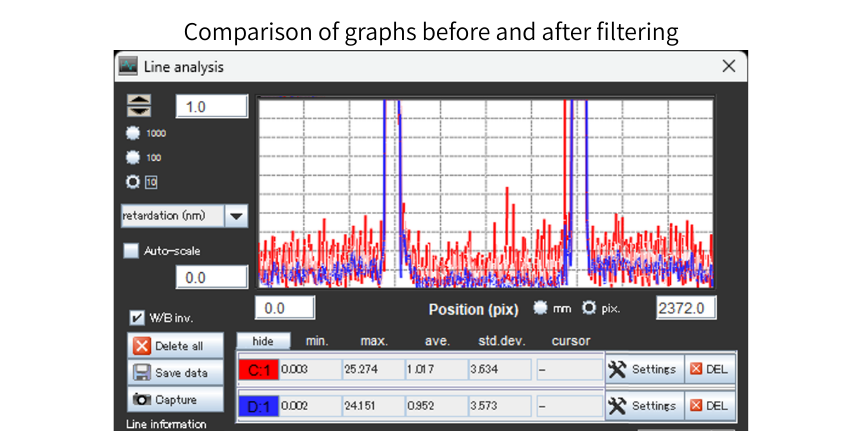Screen dimensions: 862x431
Task: Choose the 10 scale radio option
Action: 132,182
